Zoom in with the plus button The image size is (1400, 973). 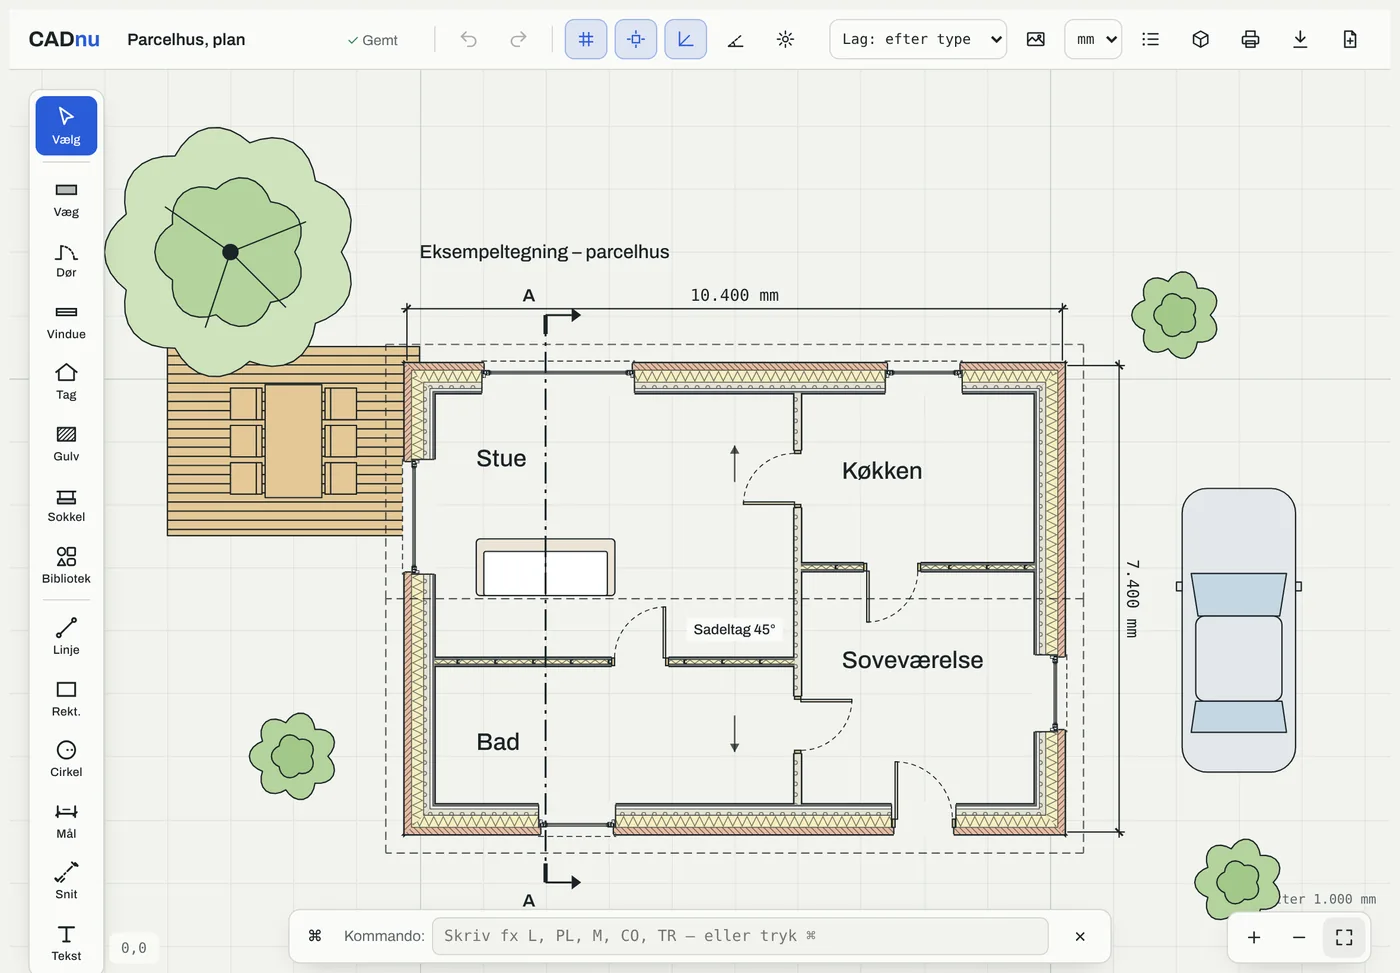coord(1254,937)
